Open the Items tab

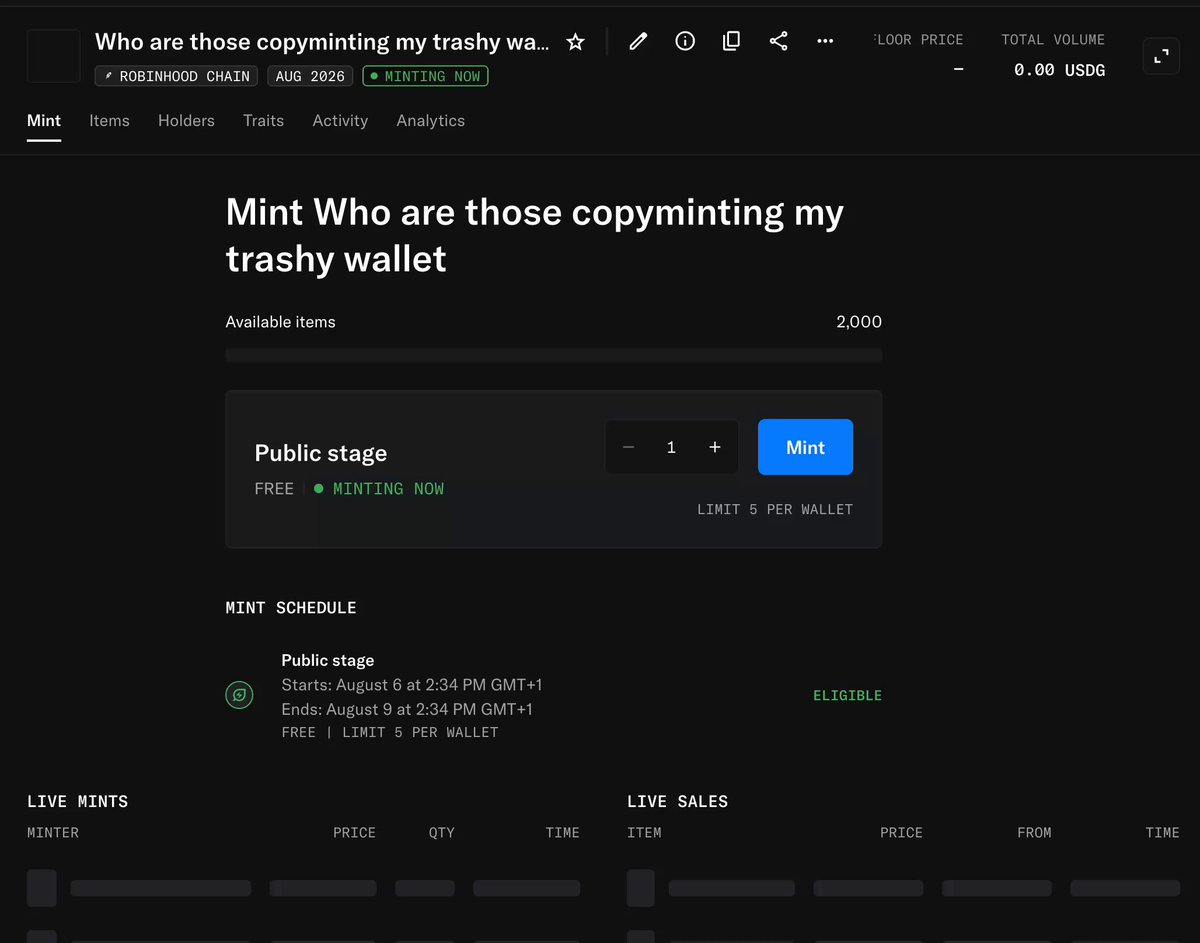click(x=109, y=121)
